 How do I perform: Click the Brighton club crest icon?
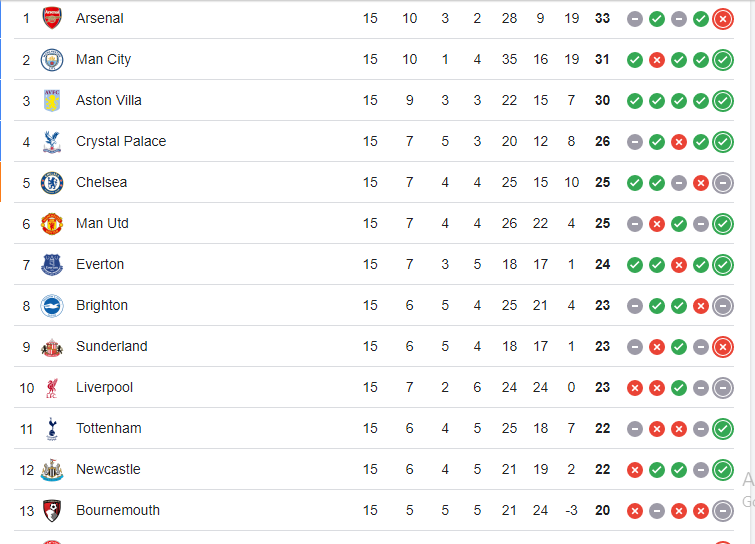pyautogui.click(x=52, y=305)
